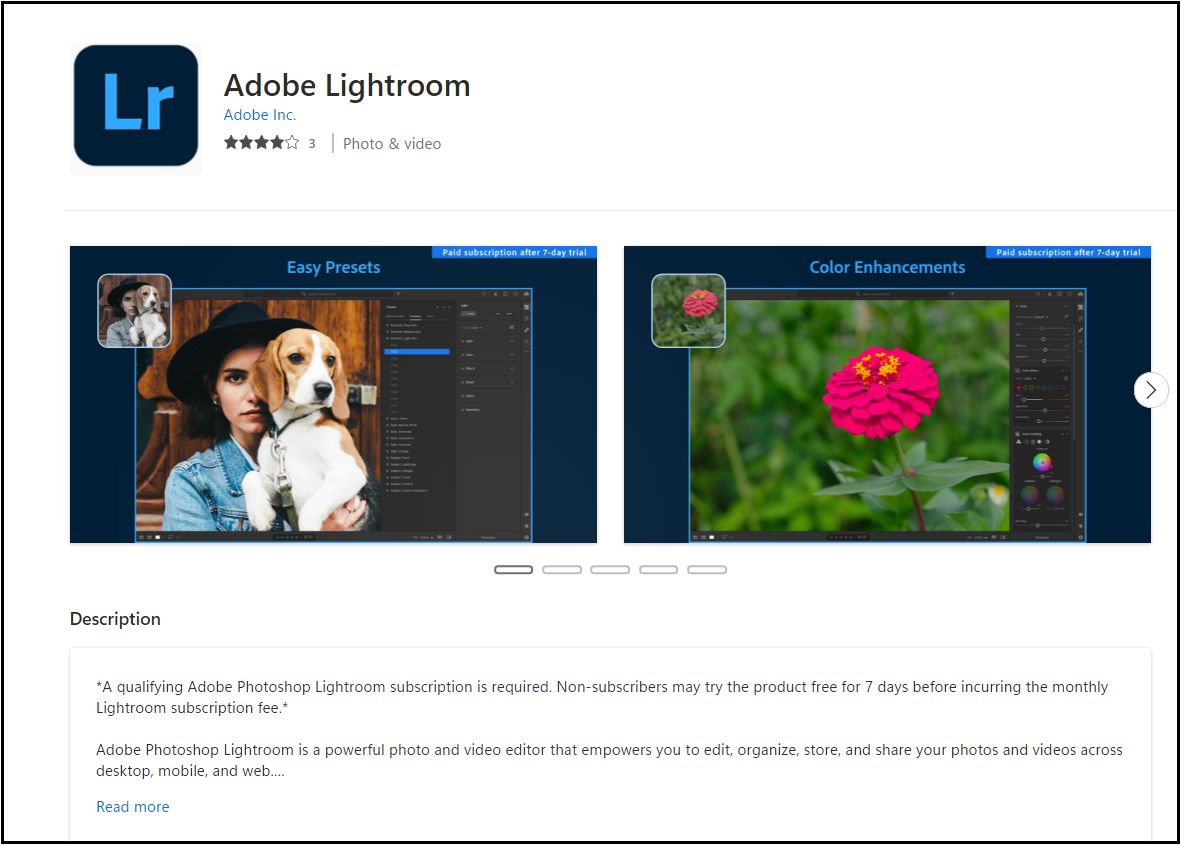The height and width of the screenshot is (845, 1181).
Task: Click the rating count number 3
Action: pos(312,143)
